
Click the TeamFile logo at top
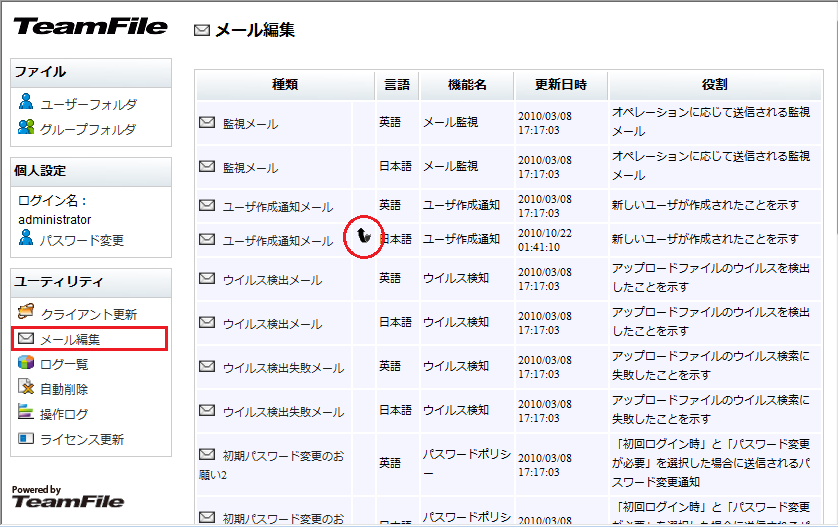(x=90, y=27)
